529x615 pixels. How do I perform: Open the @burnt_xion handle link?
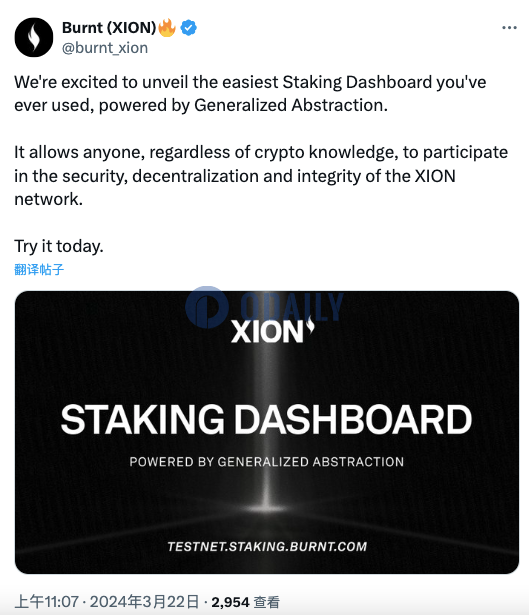[105, 48]
